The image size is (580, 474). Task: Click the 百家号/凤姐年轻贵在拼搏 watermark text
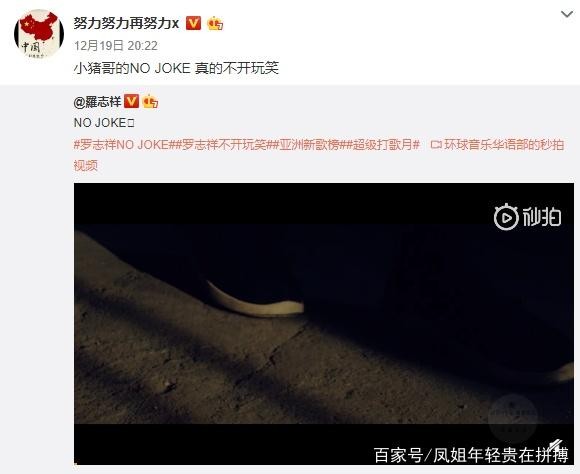click(471, 454)
